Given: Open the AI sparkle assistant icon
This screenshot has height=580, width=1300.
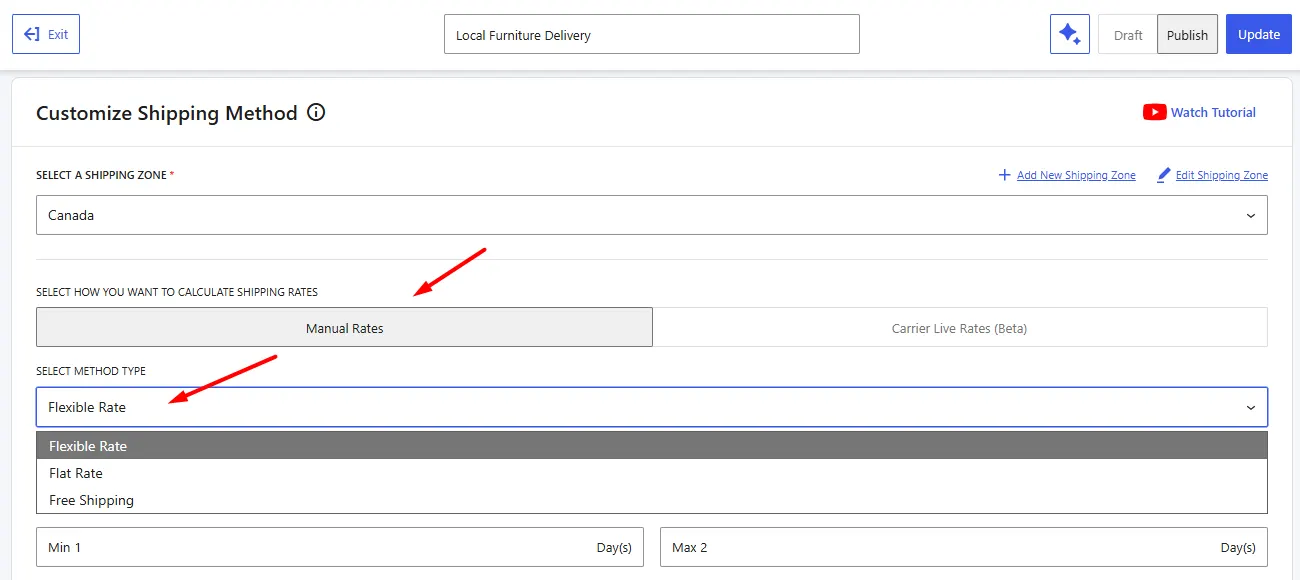Looking at the screenshot, I should (1069, 34).
